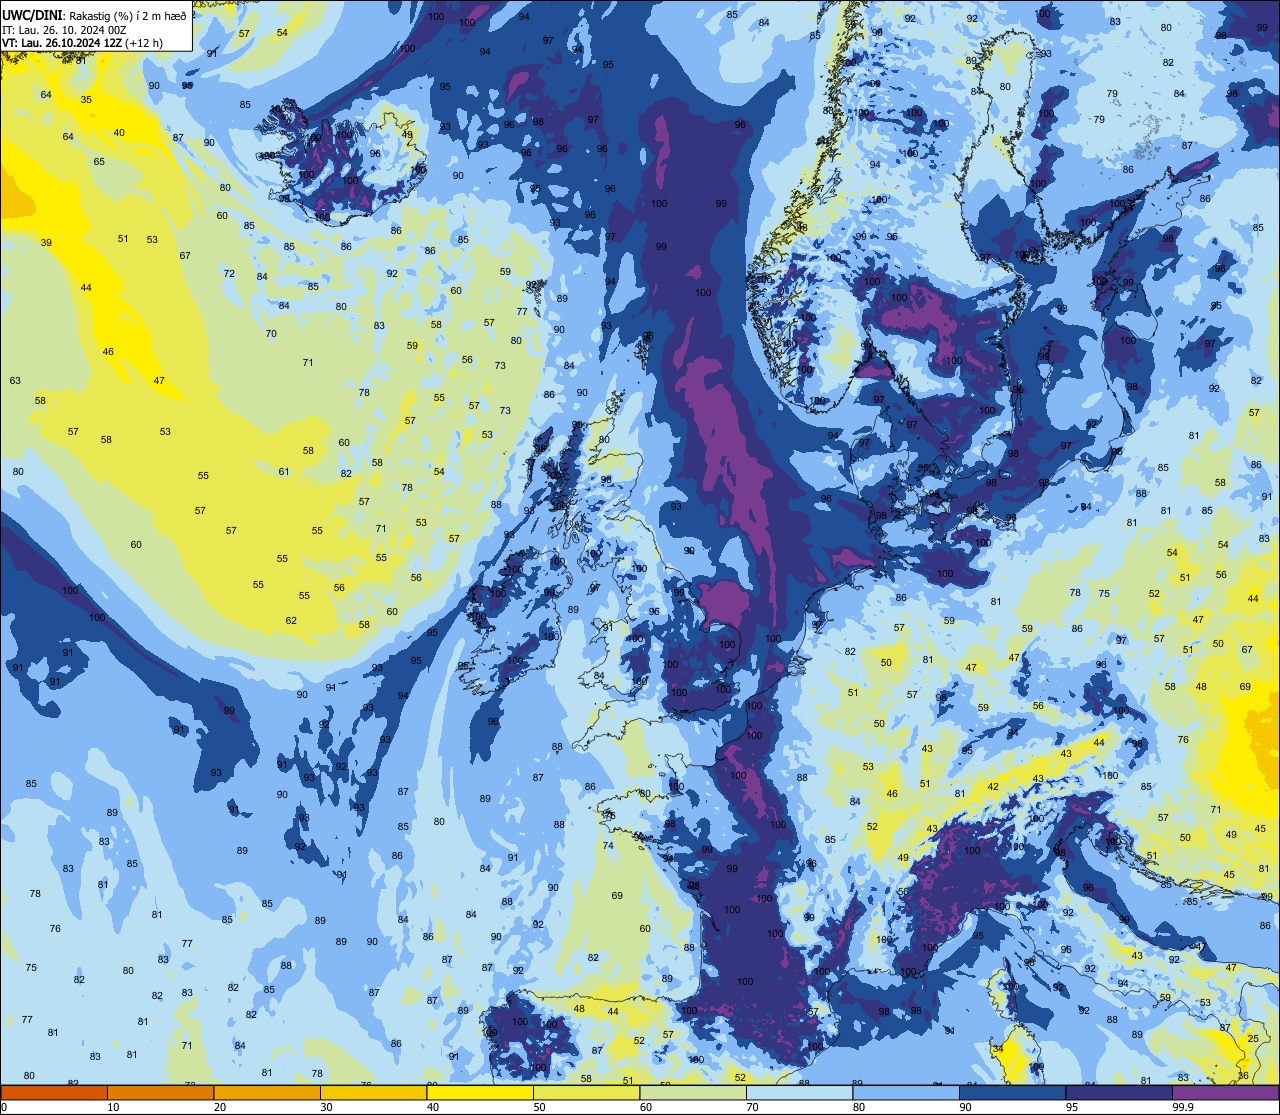Viewport: 1280px width, 1115px height.
Task: Click the humidity value '42' on the map
Action: pyautogui.click(x=993, y=786)
